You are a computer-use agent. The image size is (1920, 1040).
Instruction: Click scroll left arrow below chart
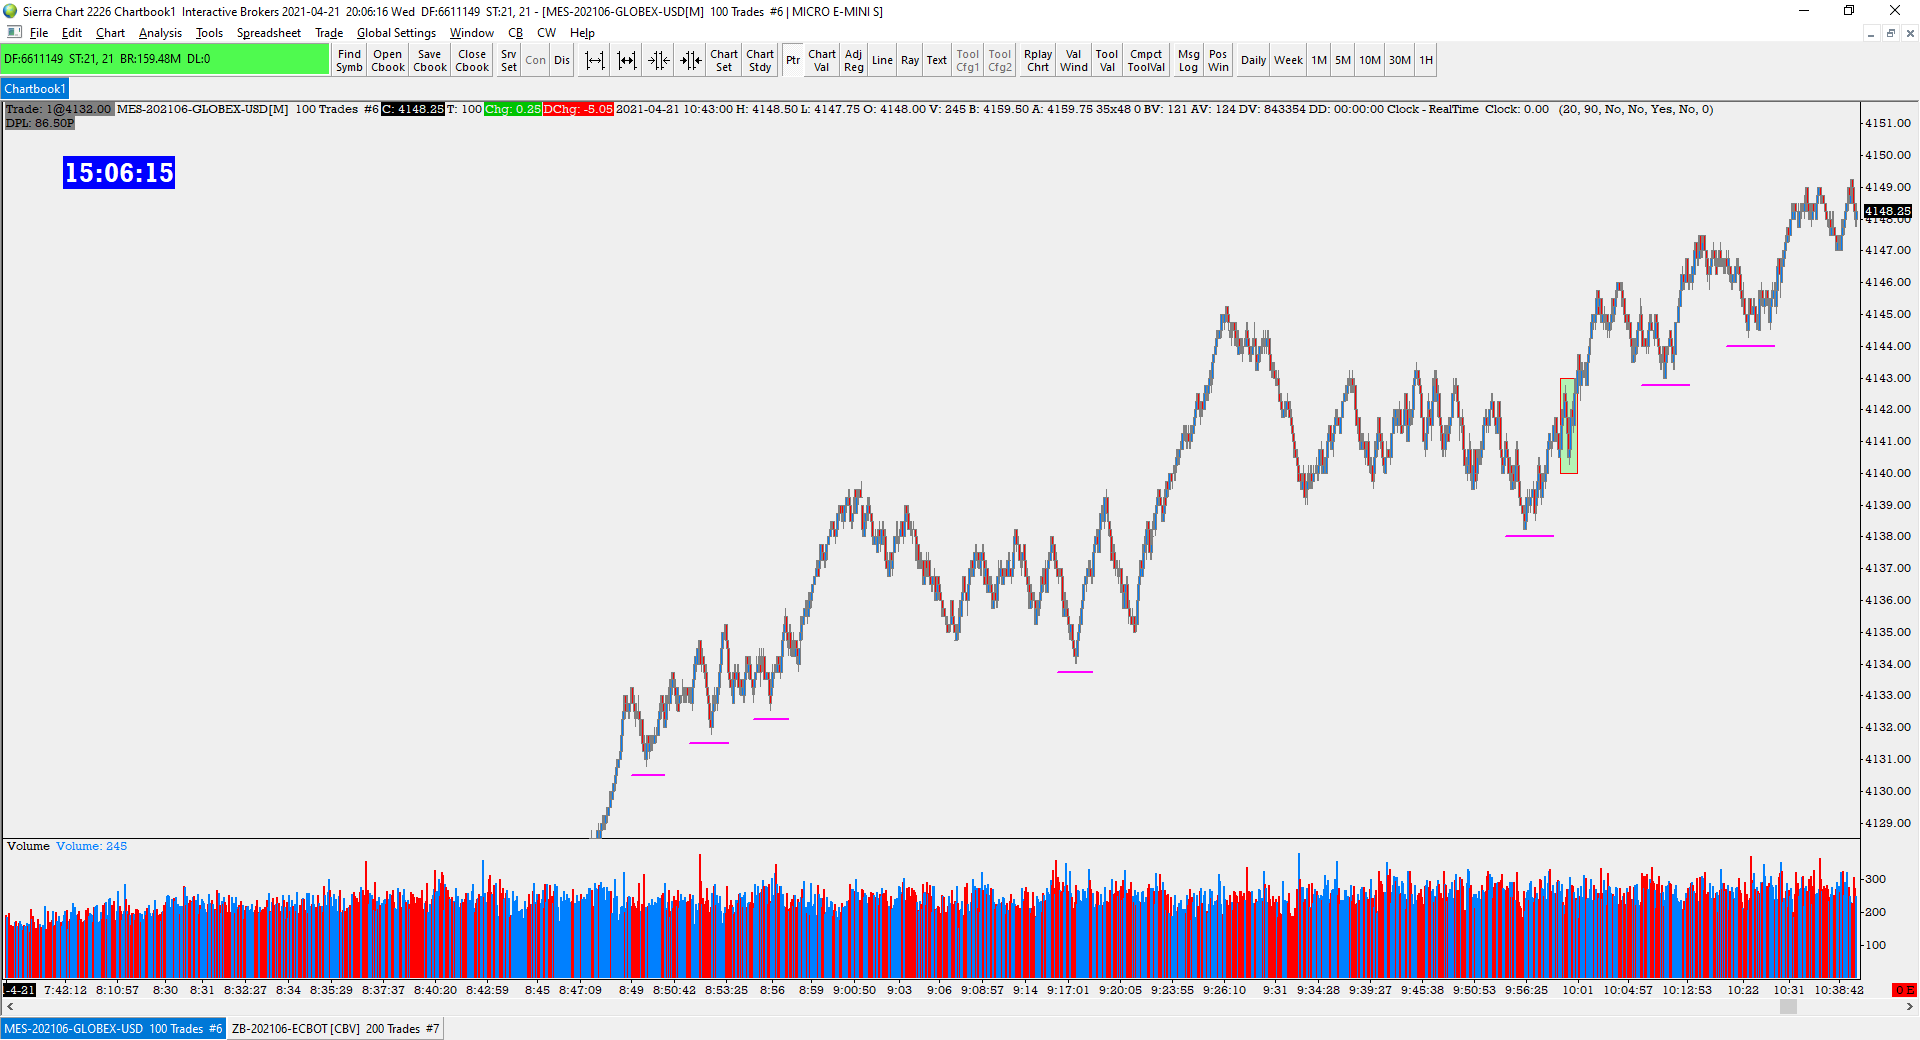[10, 1007]
